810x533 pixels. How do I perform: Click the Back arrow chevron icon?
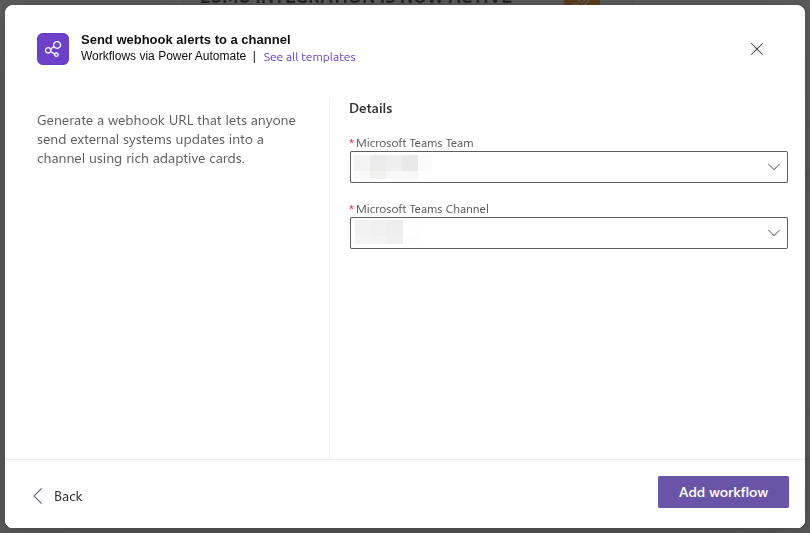(x=38, y=495)
